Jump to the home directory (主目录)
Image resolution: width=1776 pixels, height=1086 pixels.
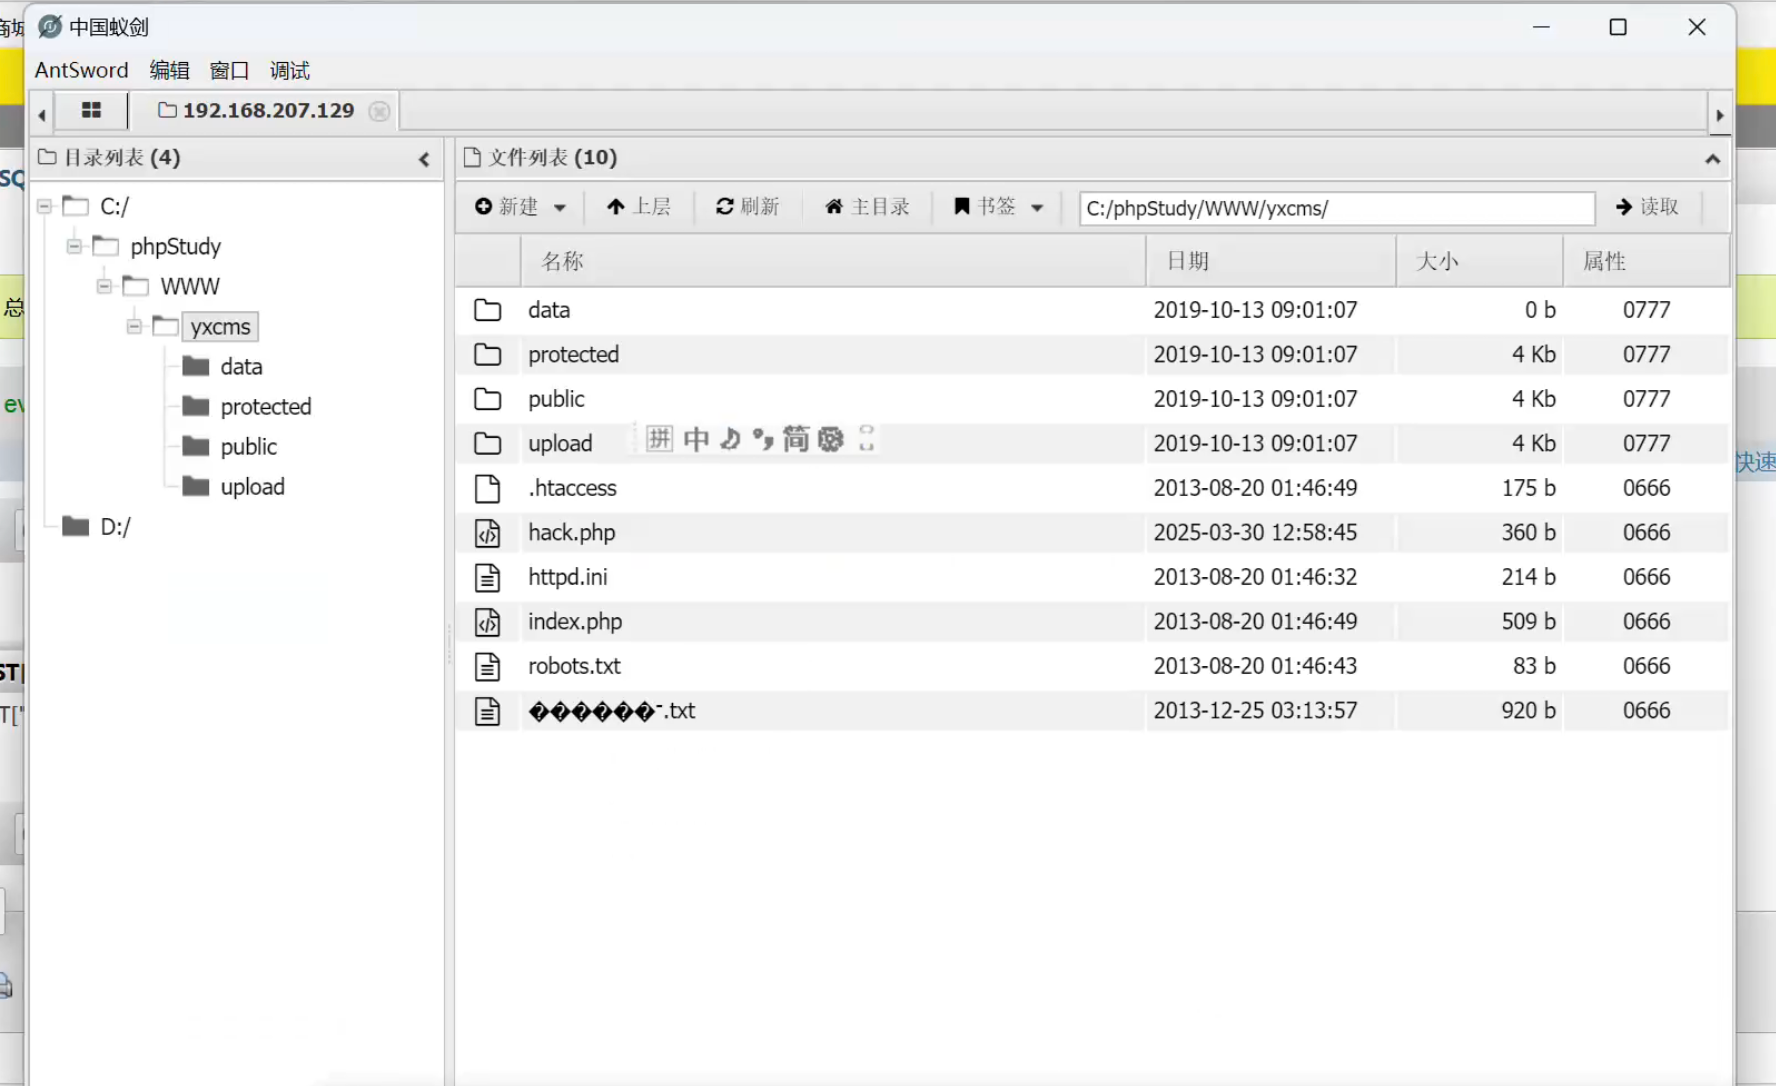(867, 207)
